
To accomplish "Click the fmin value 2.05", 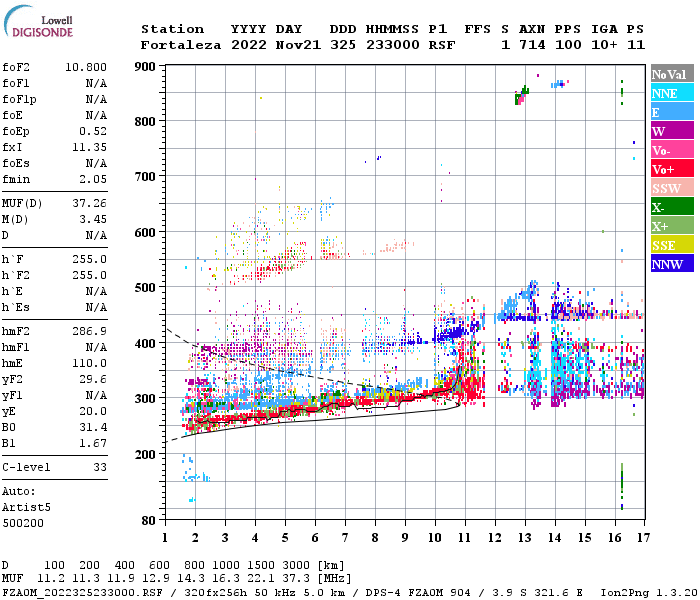I will coord(93,179).
